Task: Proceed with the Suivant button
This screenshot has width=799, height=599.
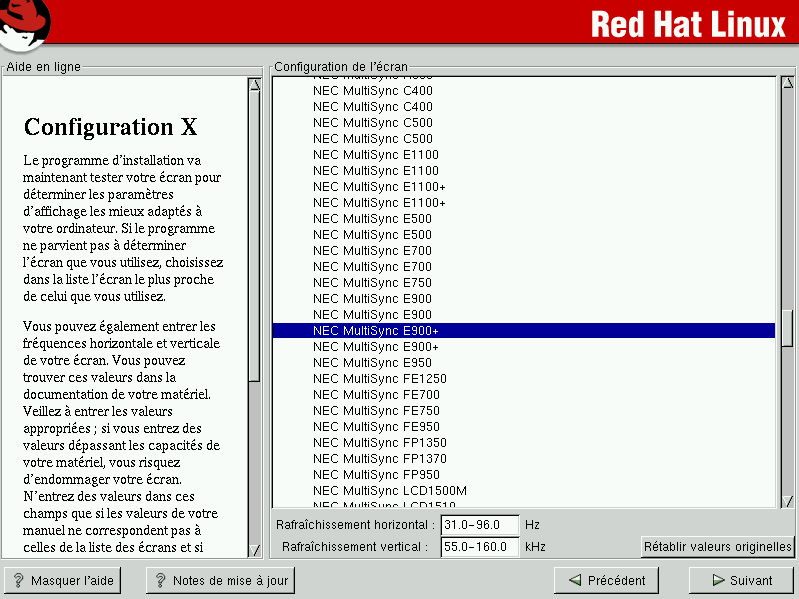Action: 741,580
